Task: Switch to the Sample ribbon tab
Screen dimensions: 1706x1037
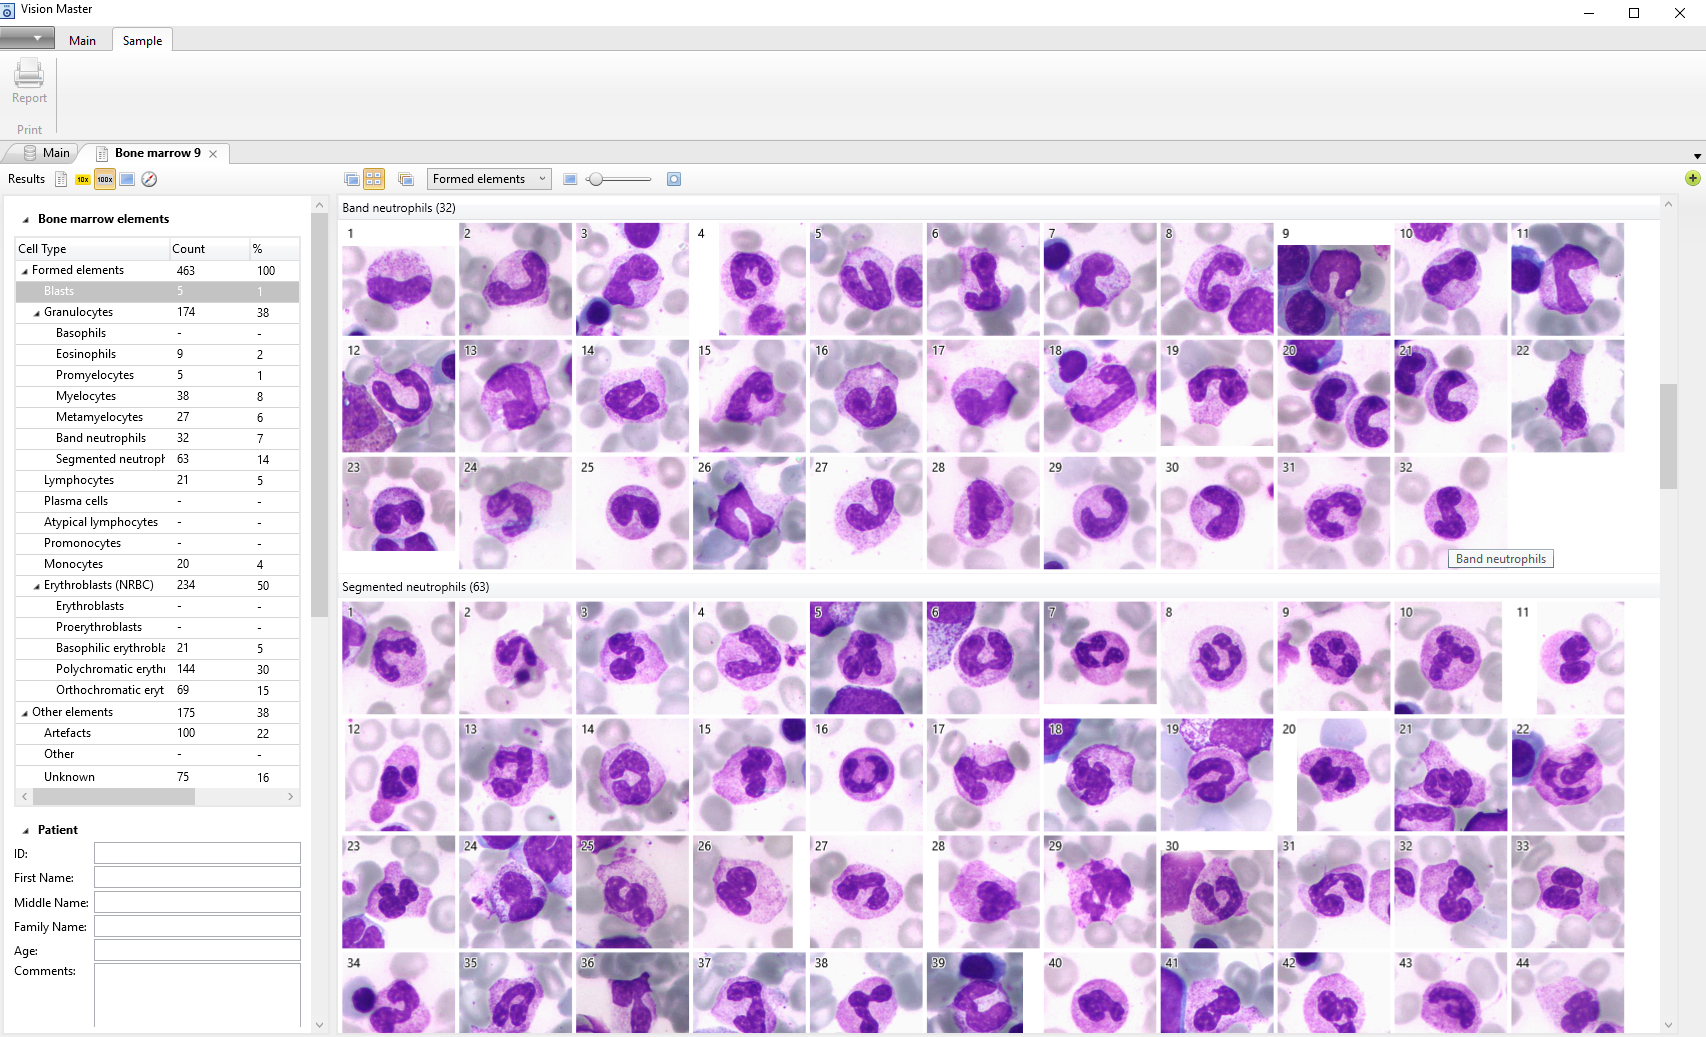Action: coord(142,41)
